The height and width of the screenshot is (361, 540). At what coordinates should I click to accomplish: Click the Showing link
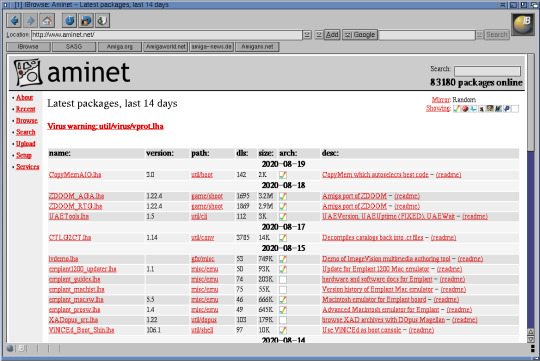pyautogui.click(x=438, y=109)
